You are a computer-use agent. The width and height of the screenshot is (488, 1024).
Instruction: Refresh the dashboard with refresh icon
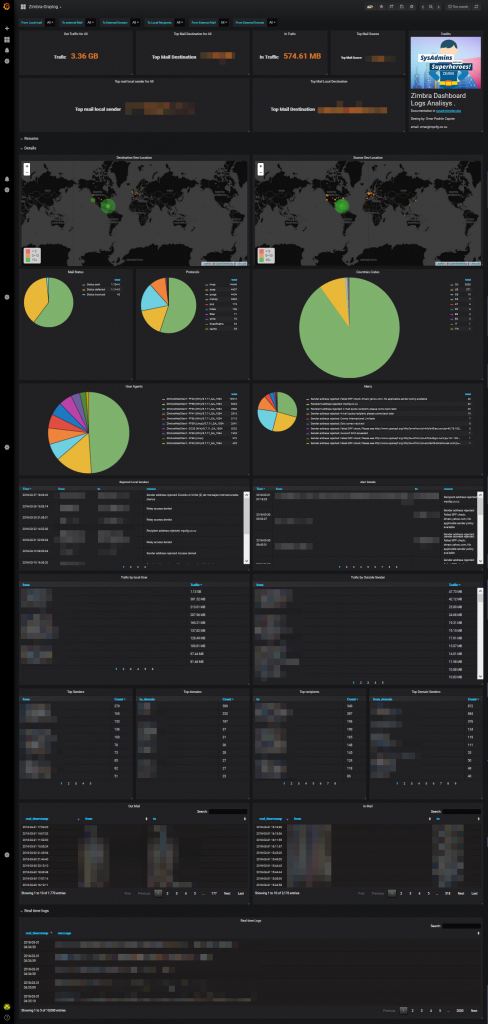point(477,7)
